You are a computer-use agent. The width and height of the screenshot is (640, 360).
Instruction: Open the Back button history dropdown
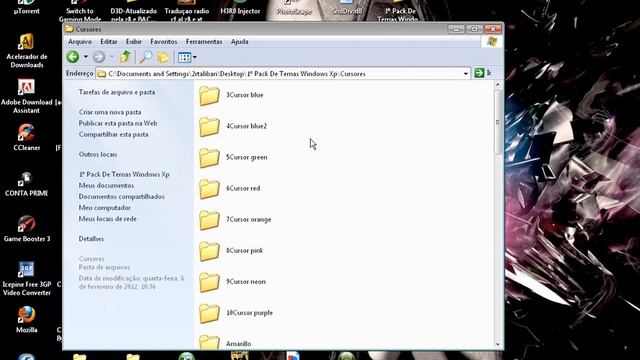point(86,57)
